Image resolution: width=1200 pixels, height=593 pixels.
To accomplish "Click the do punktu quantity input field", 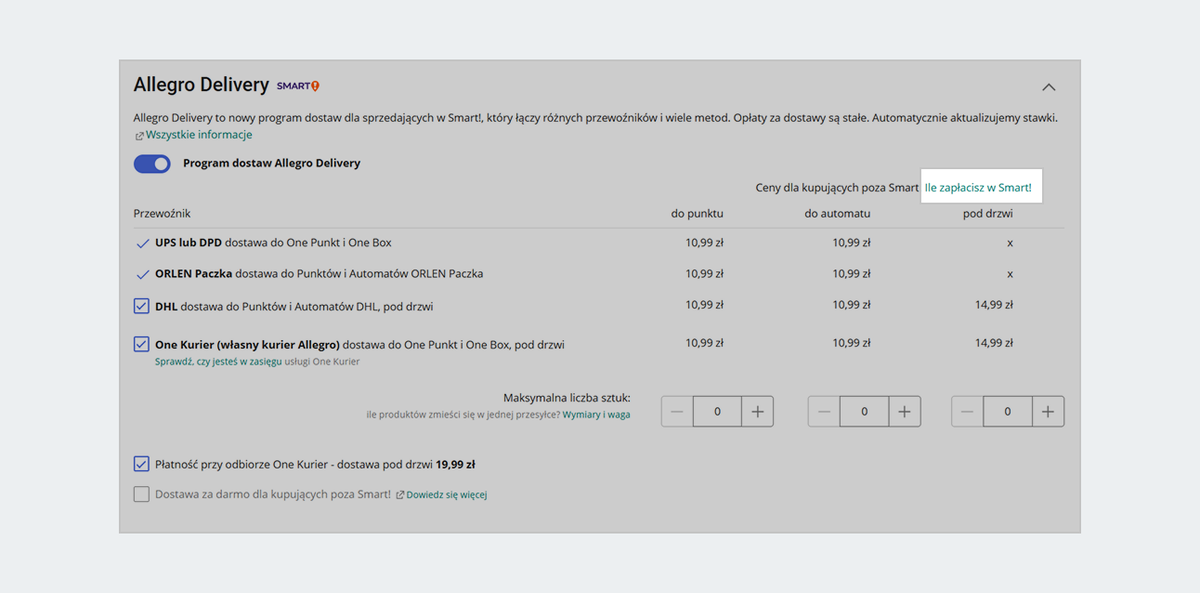I will [717, 411].
